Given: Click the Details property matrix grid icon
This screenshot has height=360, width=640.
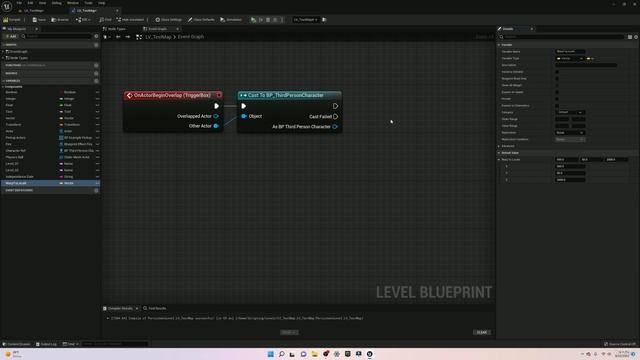Looking at the screenshot, I should tap(630, 37).
